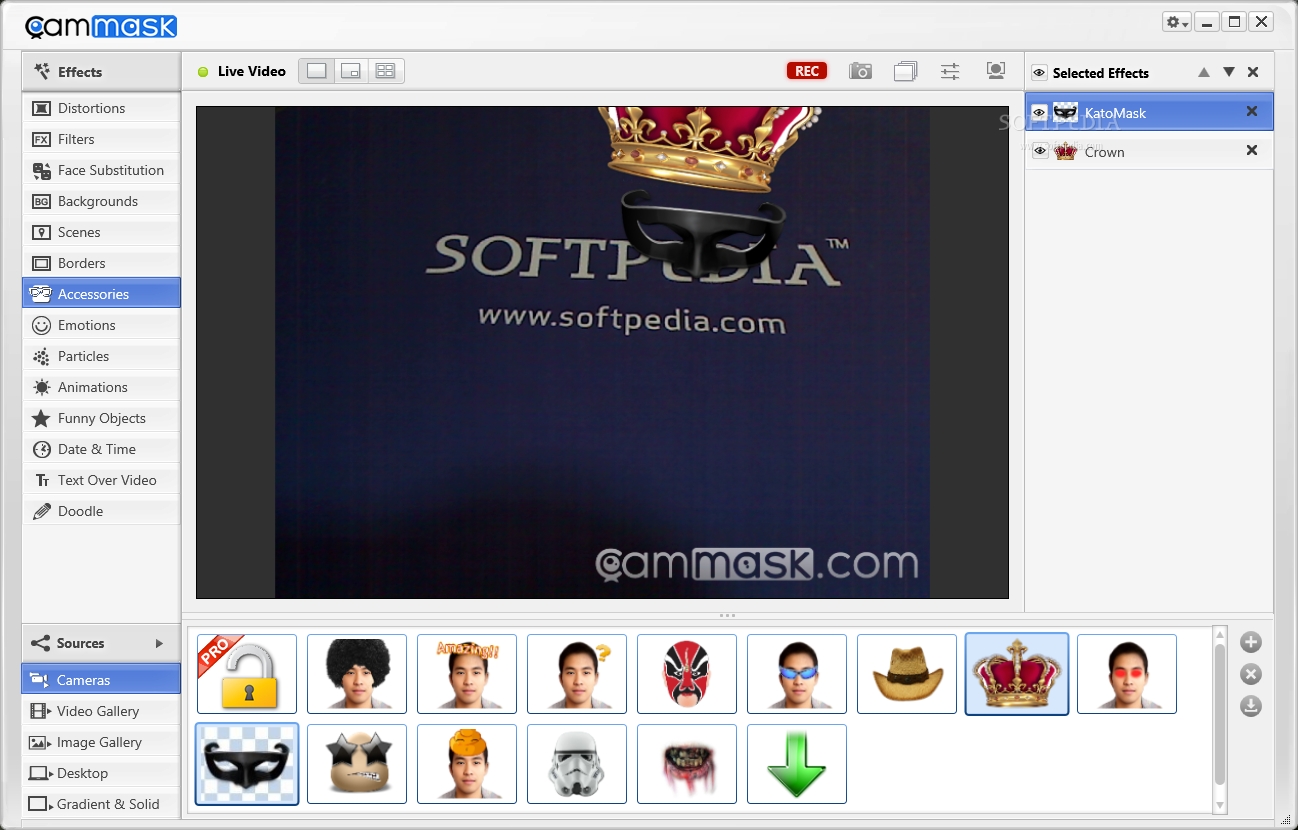The width and height of the screenshot is (1298, 830).
Task: Select the Crown effect row
Action: [1149, 151]
